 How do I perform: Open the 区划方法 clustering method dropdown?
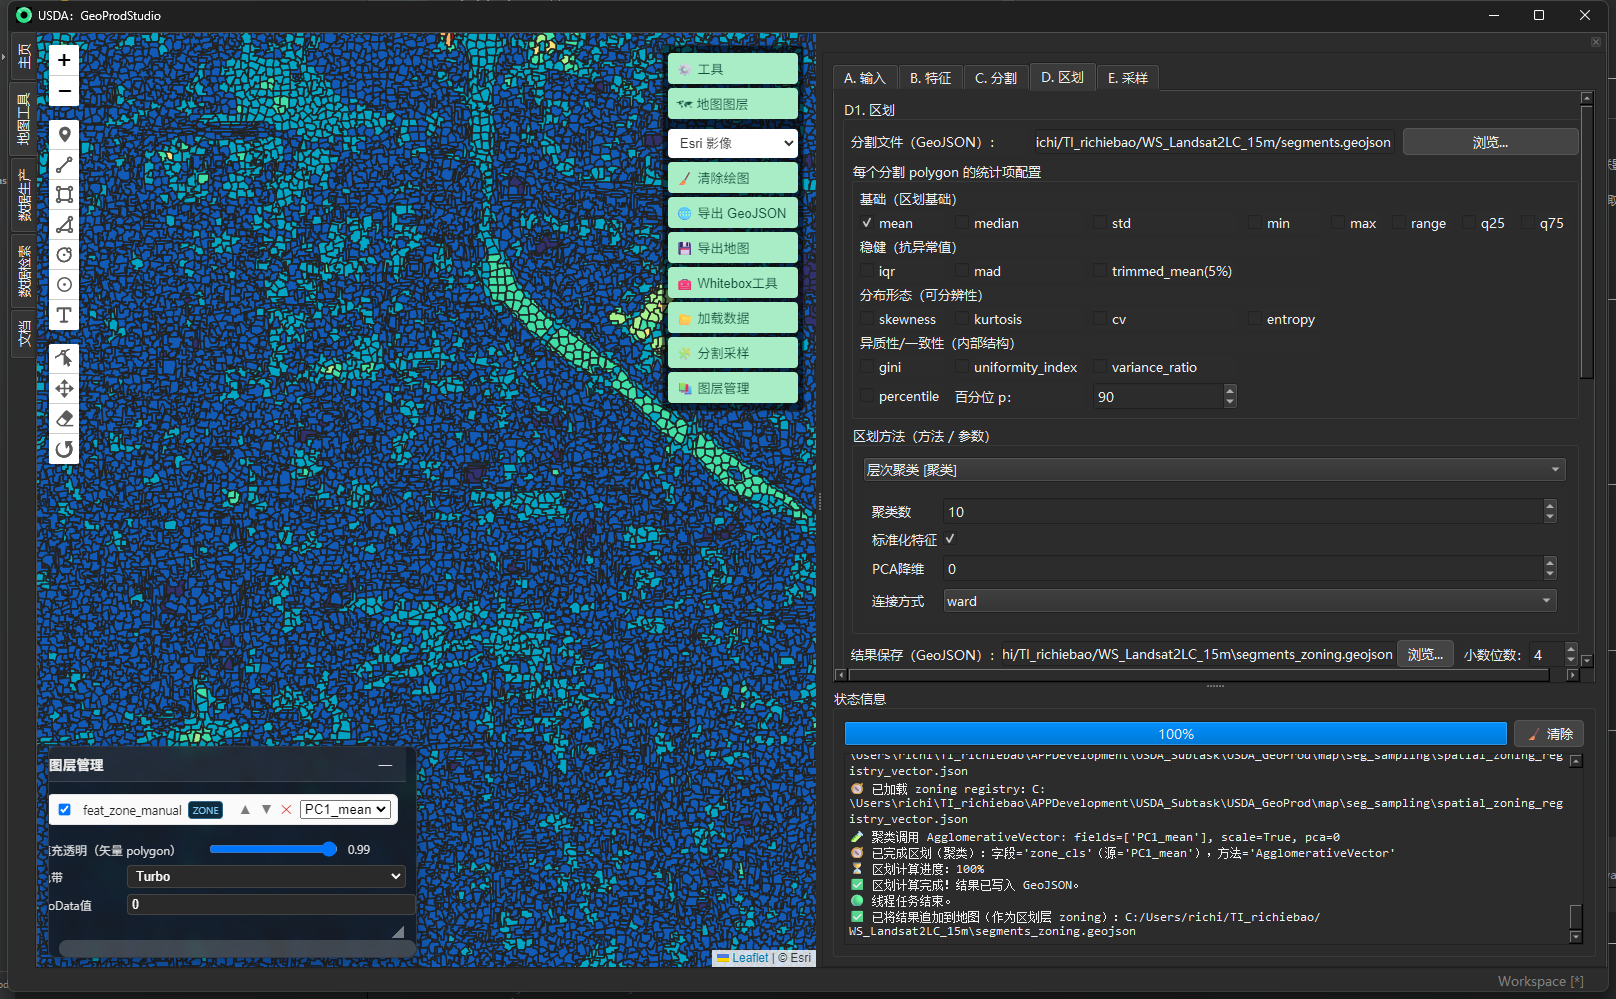[1212, 469]
